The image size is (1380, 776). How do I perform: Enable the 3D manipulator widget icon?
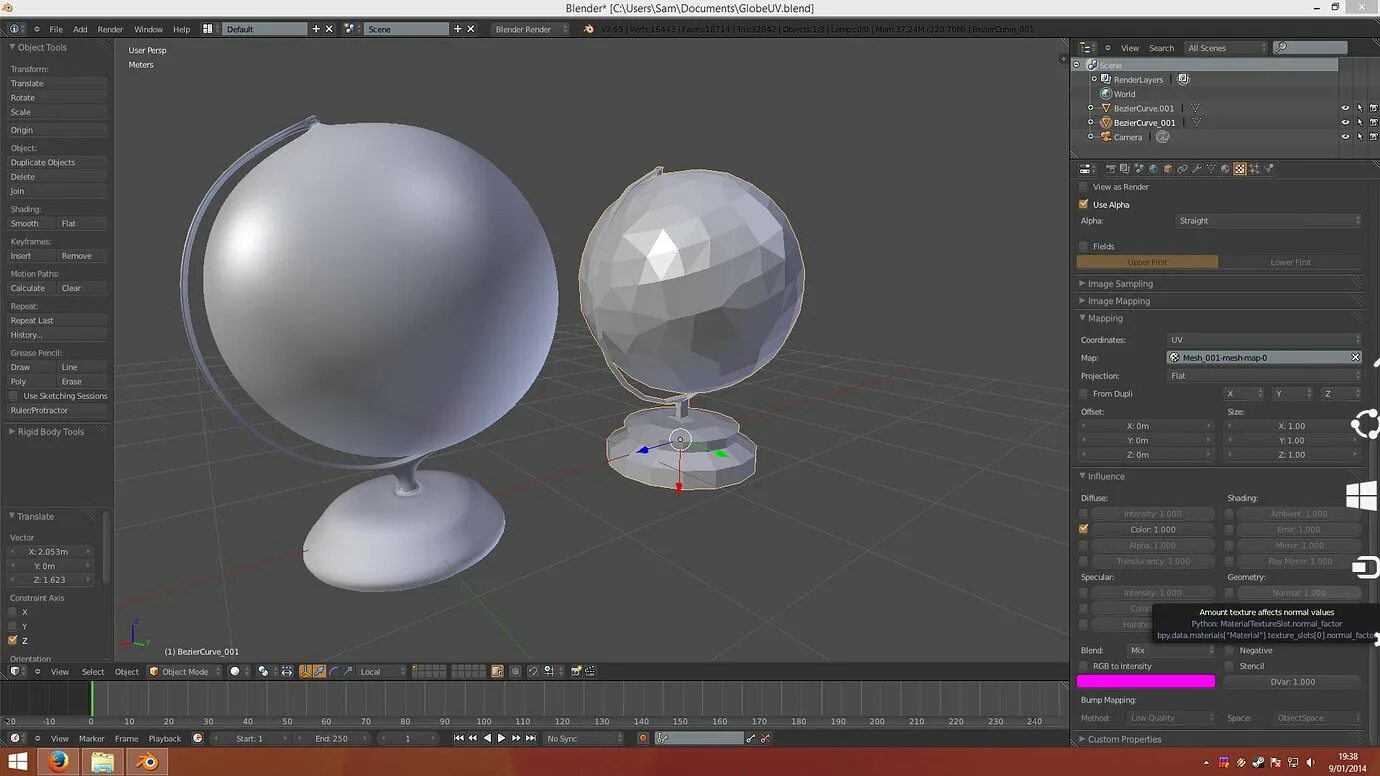[305, 671]
